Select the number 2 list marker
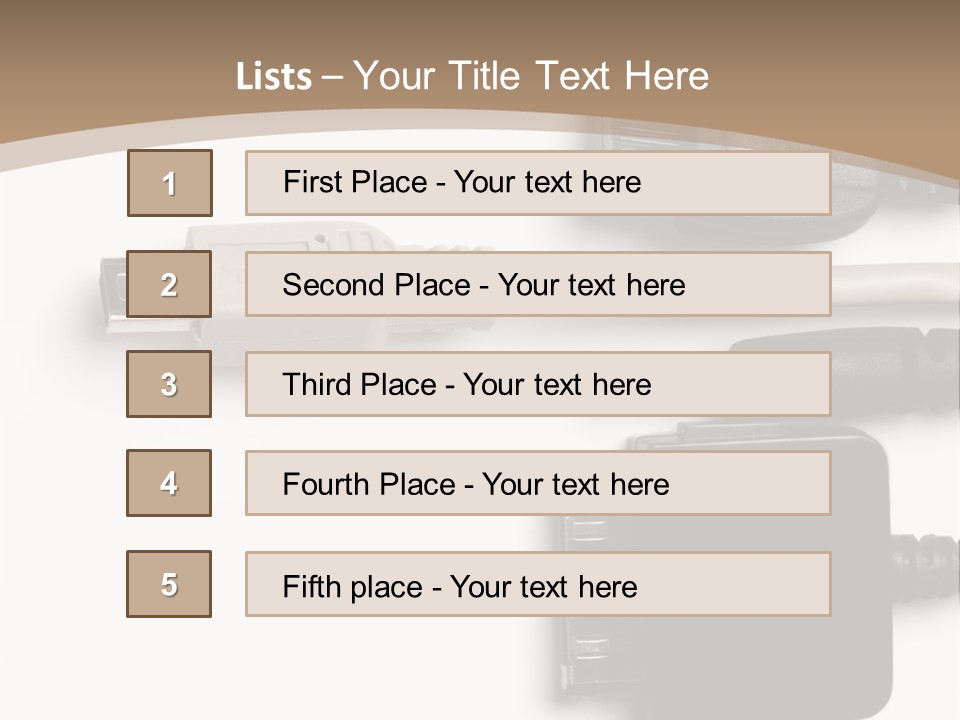 (x=170, y=284)
